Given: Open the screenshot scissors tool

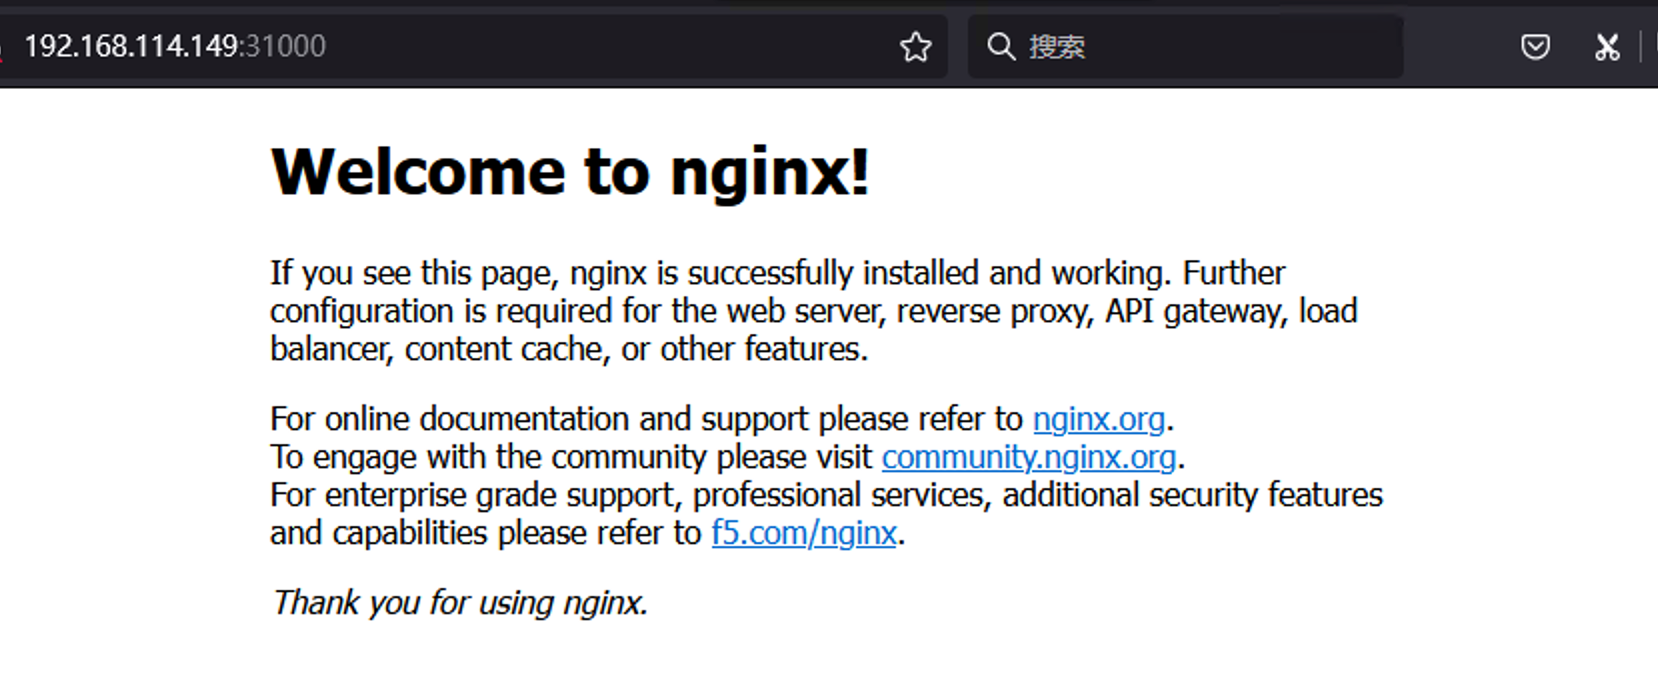Looking at the screenshot, I should coord(1607,47).
